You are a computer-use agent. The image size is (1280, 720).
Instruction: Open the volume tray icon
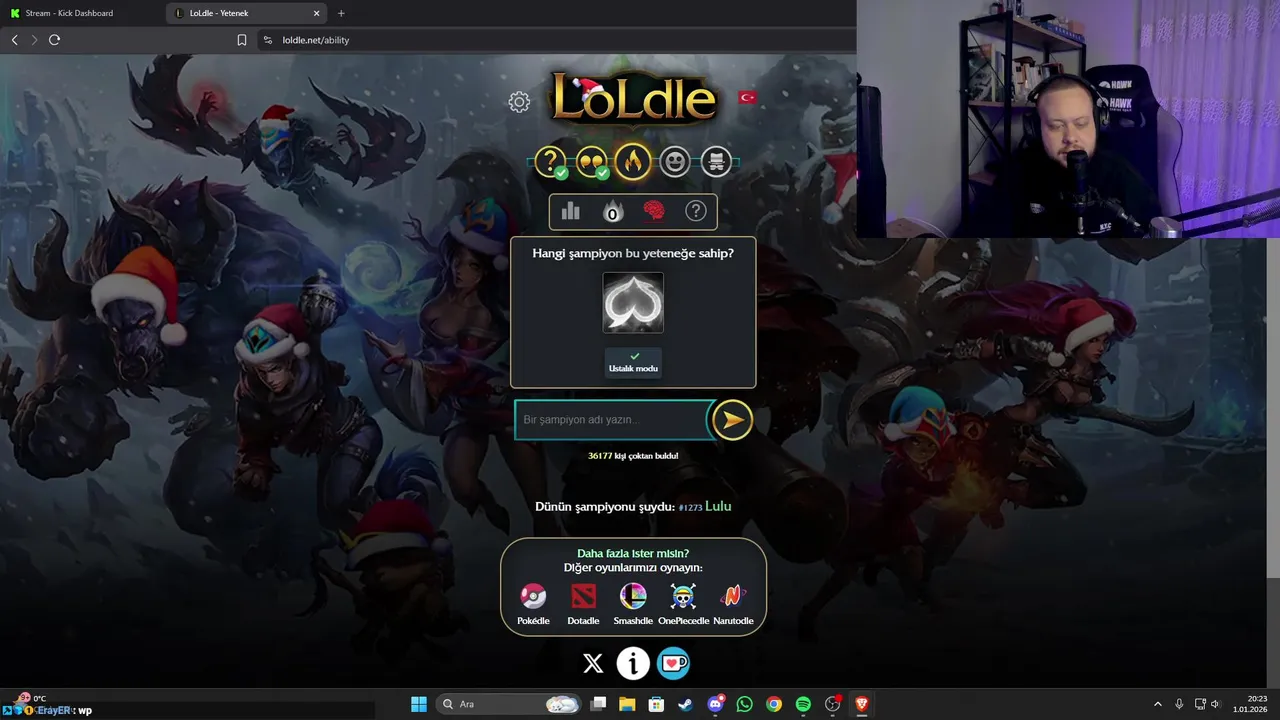coord(1215,704)
